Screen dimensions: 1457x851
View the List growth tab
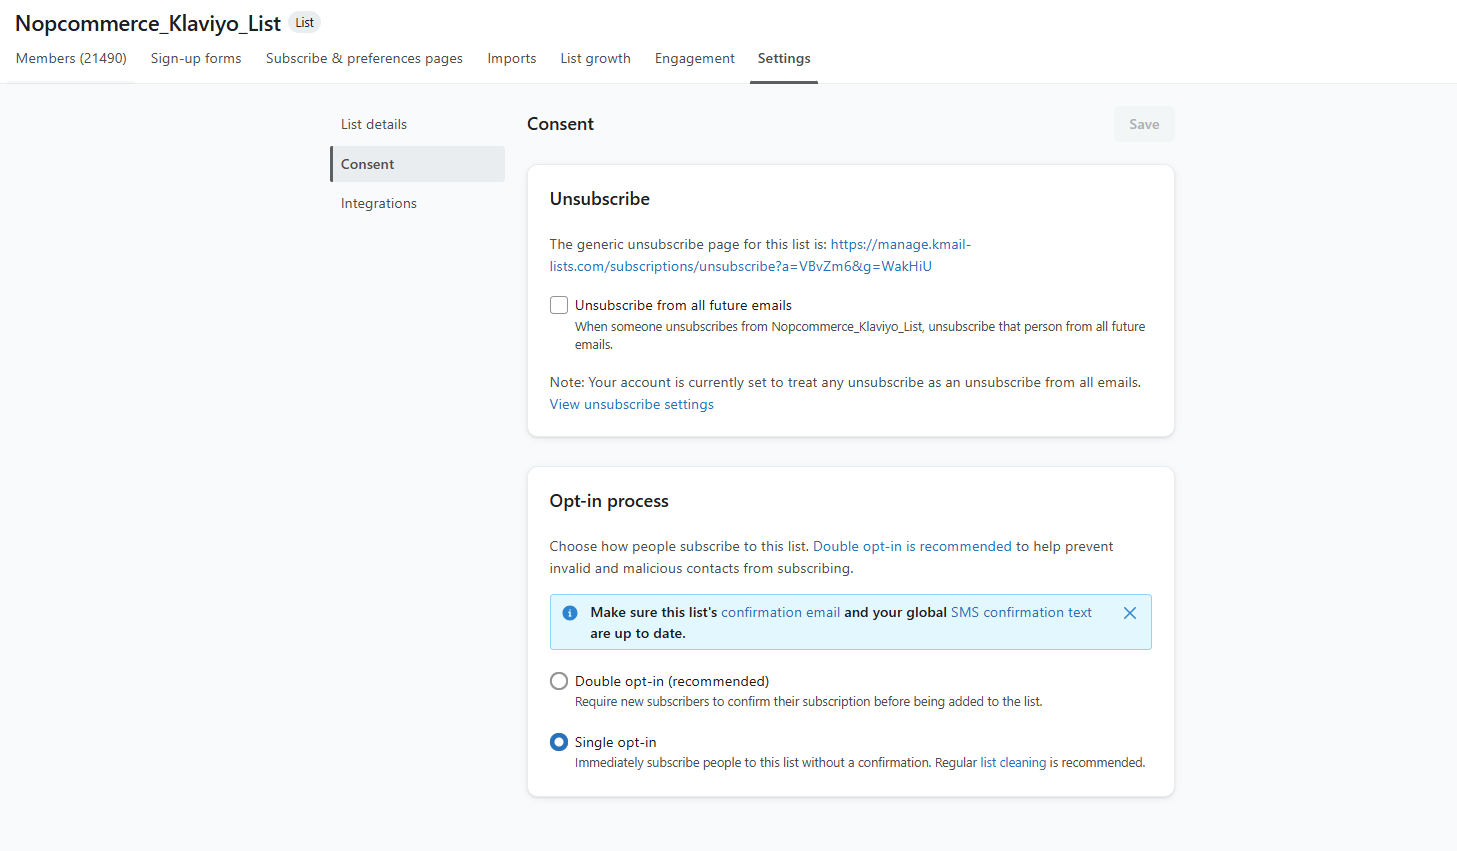click(x=595, y=58)
